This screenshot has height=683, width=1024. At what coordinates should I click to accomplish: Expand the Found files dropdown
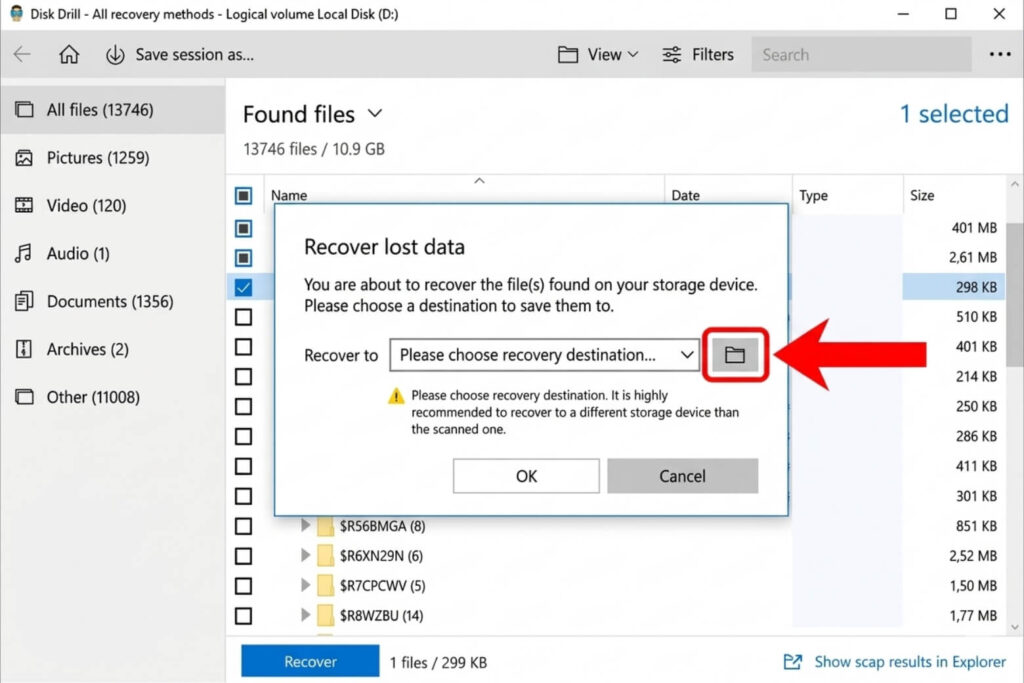click(x=375, y=114)
